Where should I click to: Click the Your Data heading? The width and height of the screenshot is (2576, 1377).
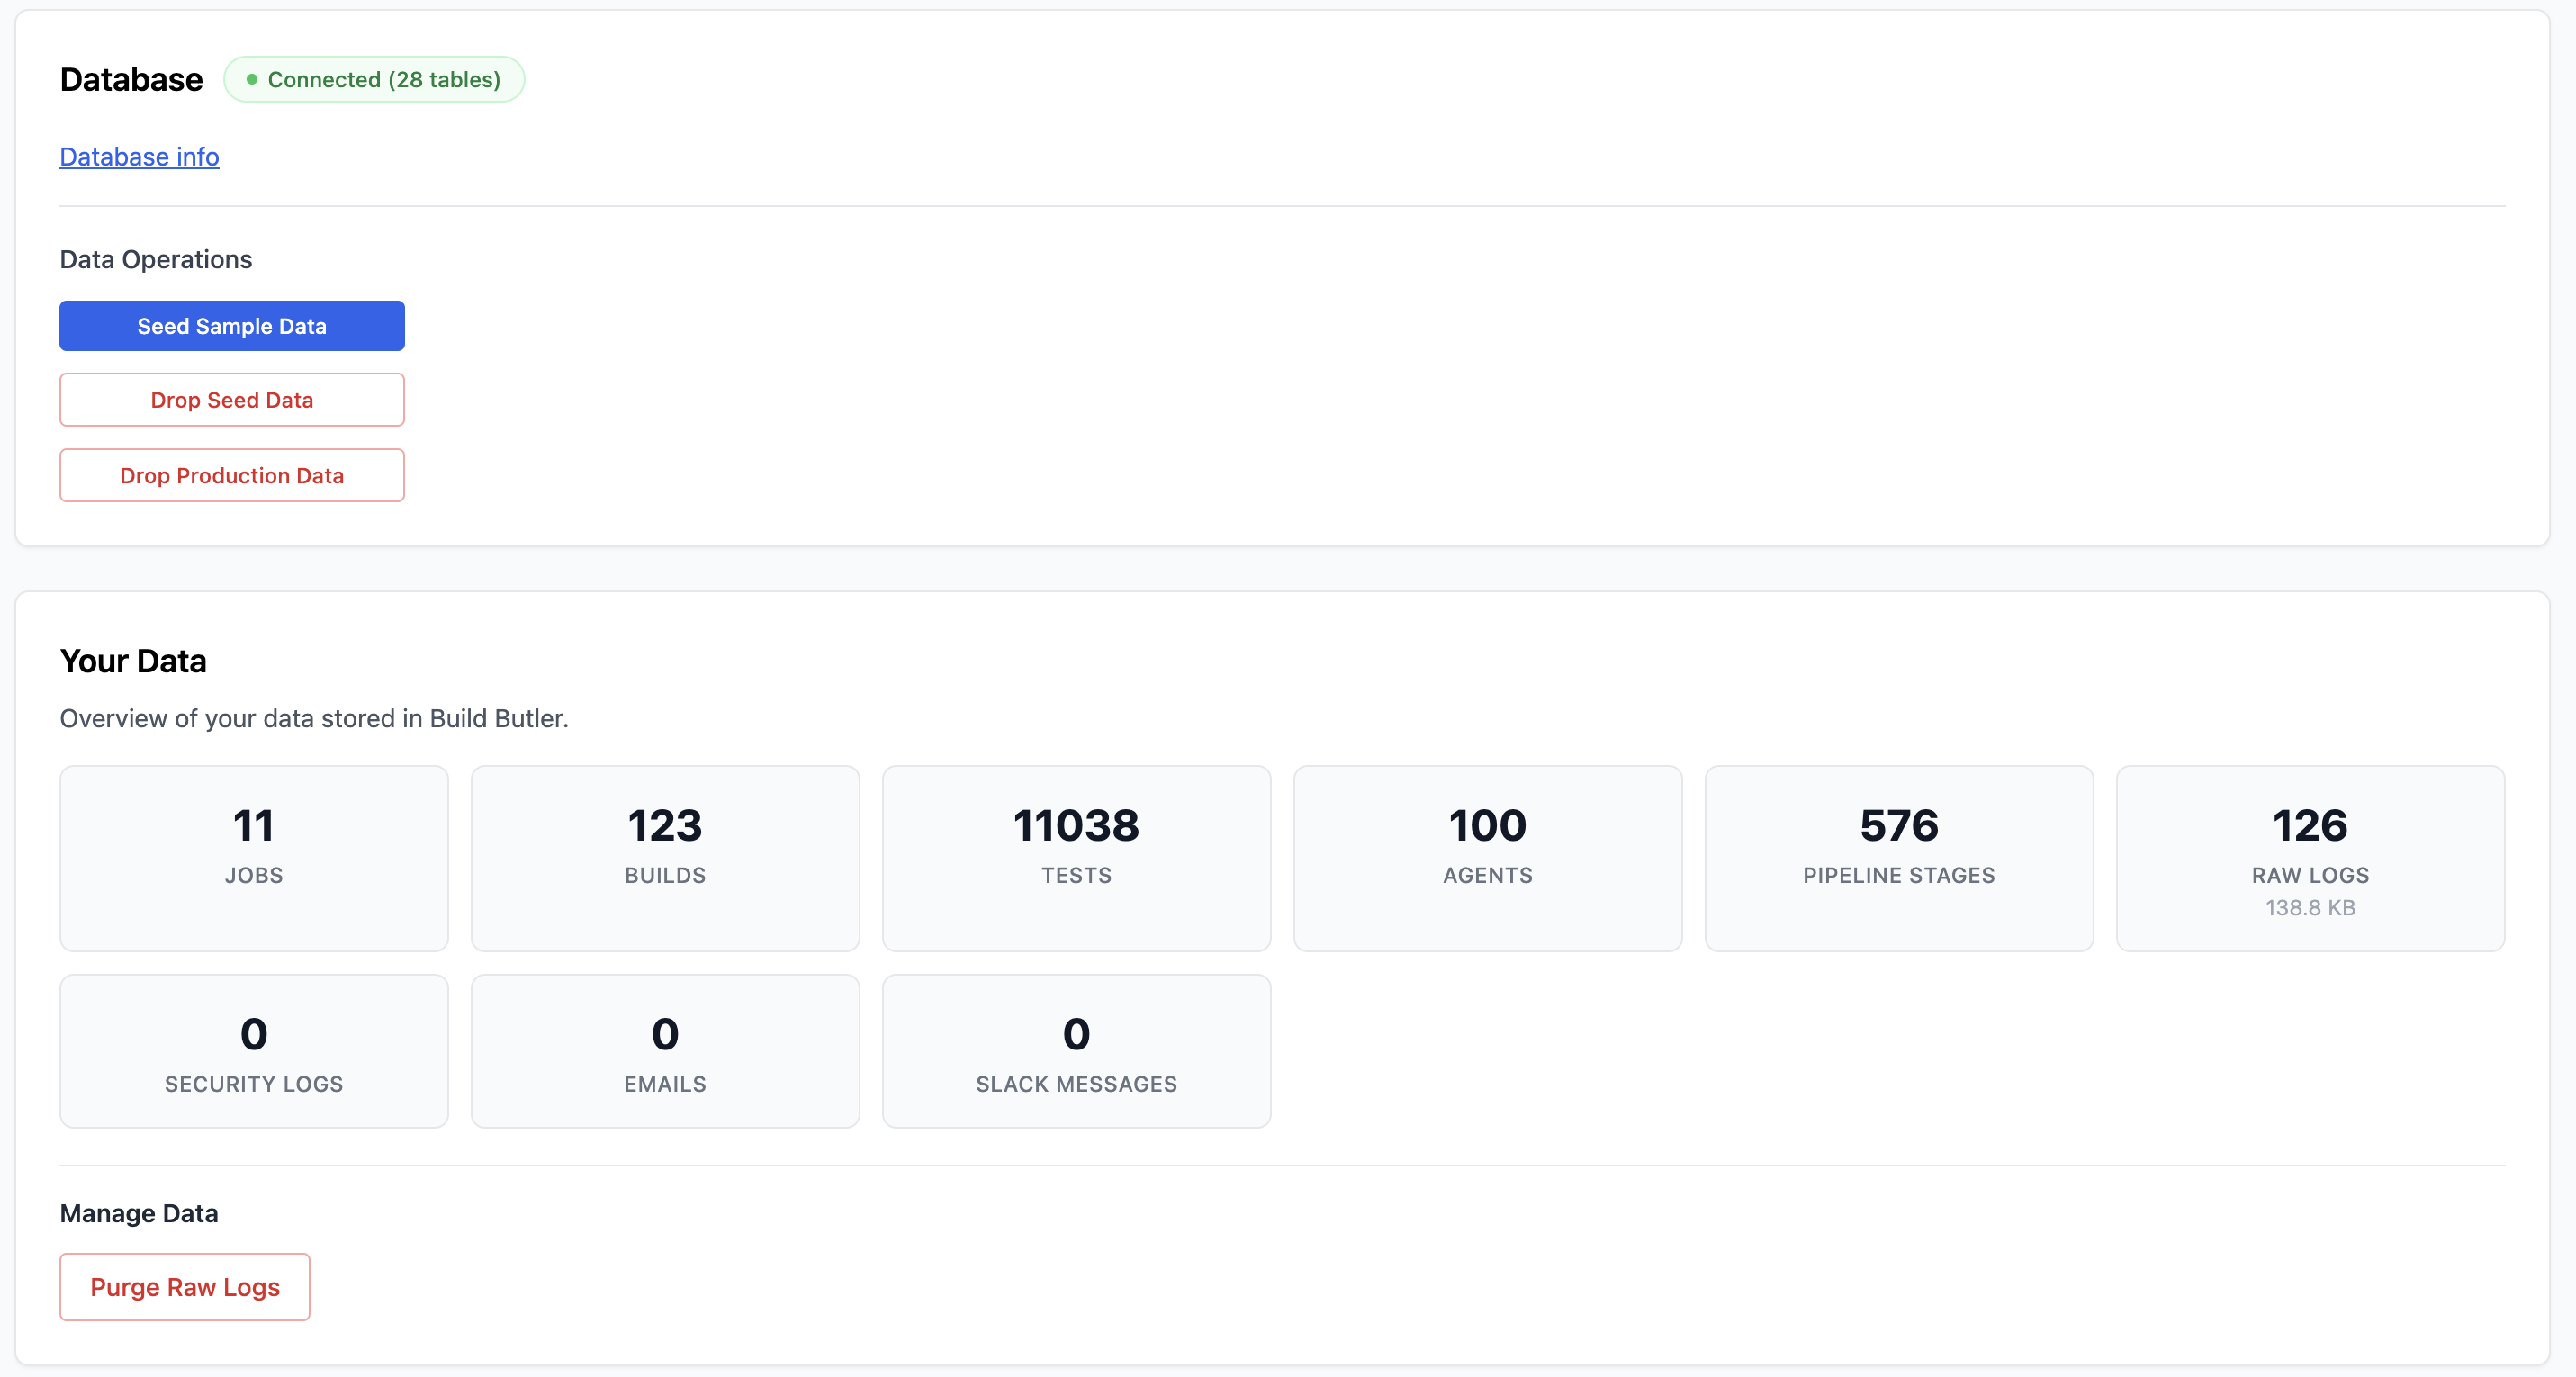tap(133, 660)
